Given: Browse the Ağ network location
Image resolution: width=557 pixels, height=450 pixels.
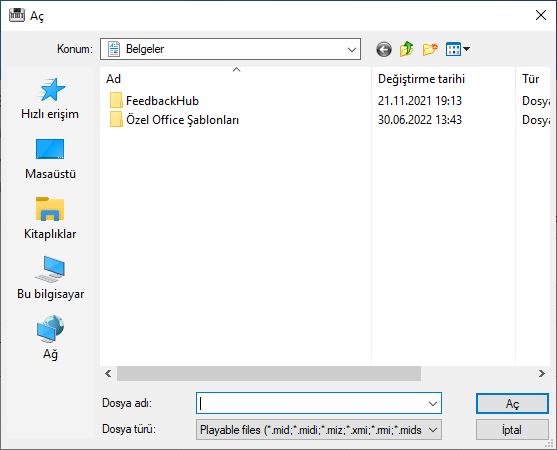Looking at the screenshot, I should click(x=50, y=338).
